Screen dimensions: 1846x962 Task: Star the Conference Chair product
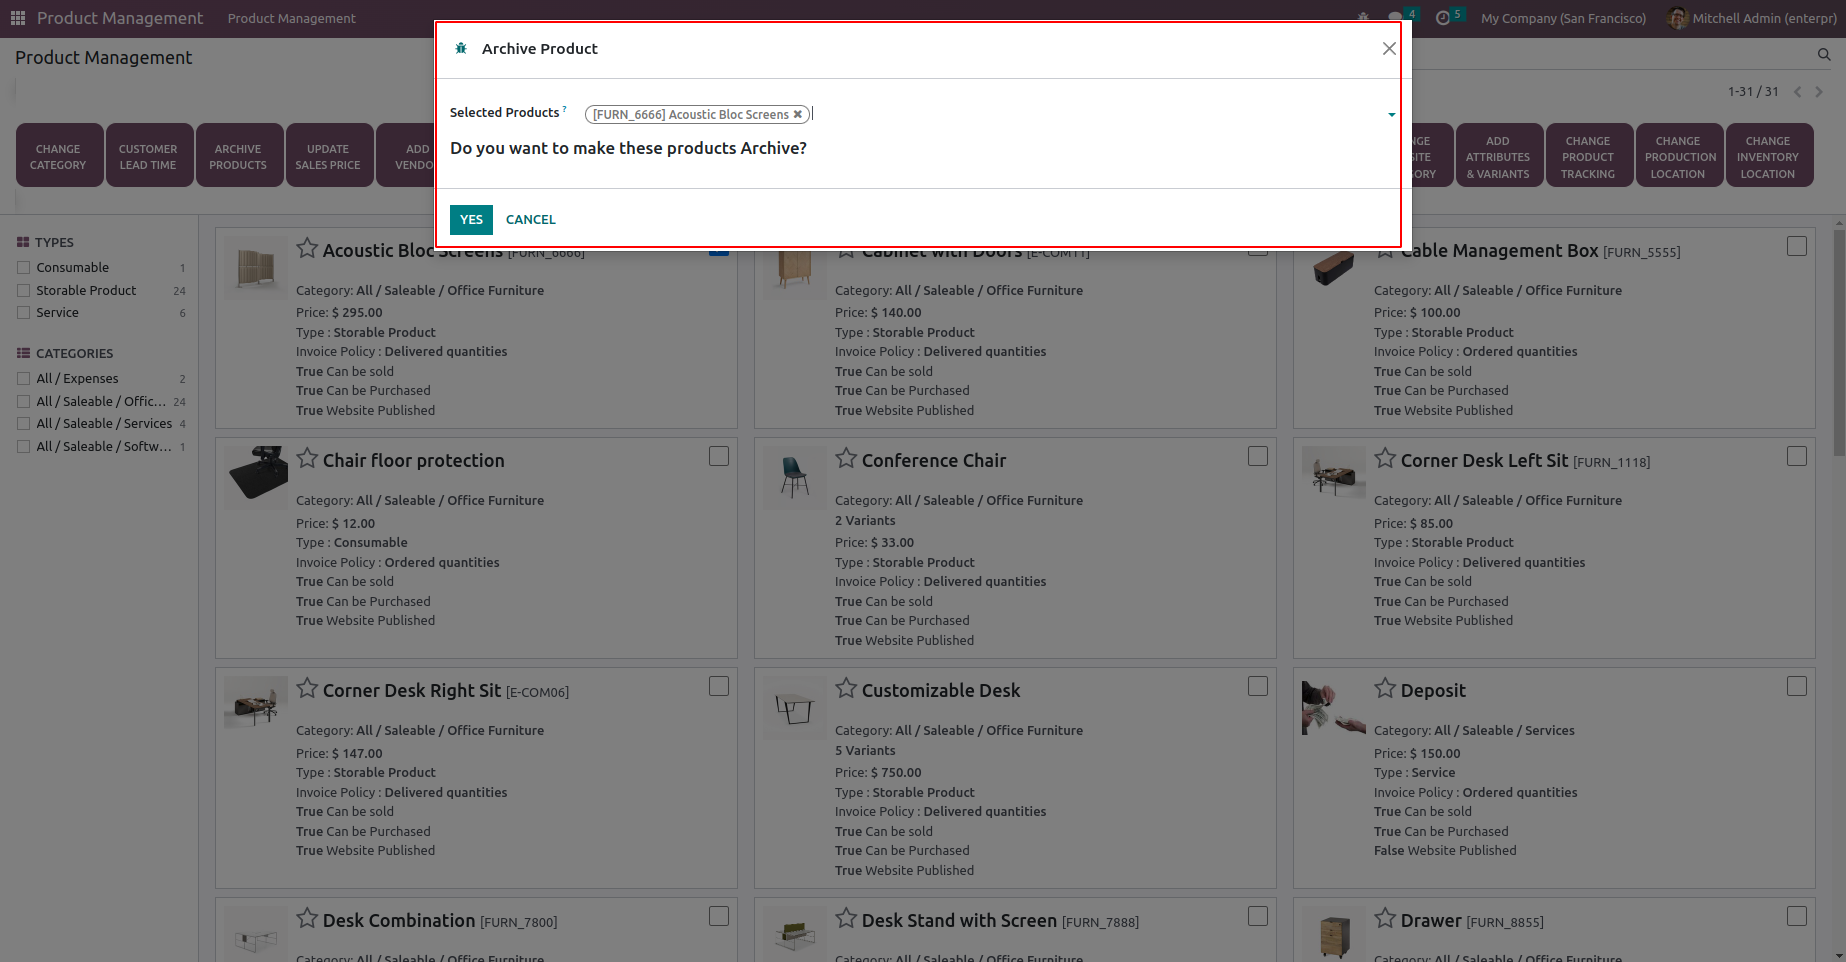click(846, 459)
